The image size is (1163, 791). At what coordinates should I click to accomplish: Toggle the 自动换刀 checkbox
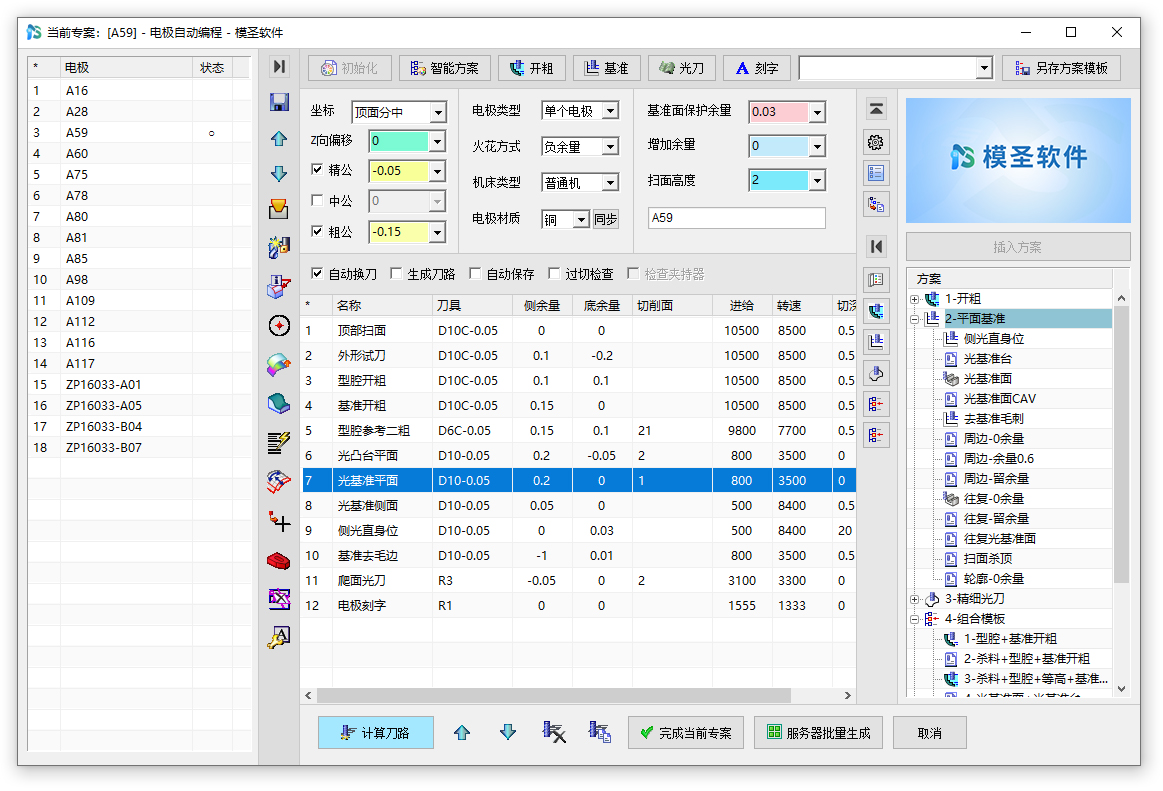(x=318, y=274)
